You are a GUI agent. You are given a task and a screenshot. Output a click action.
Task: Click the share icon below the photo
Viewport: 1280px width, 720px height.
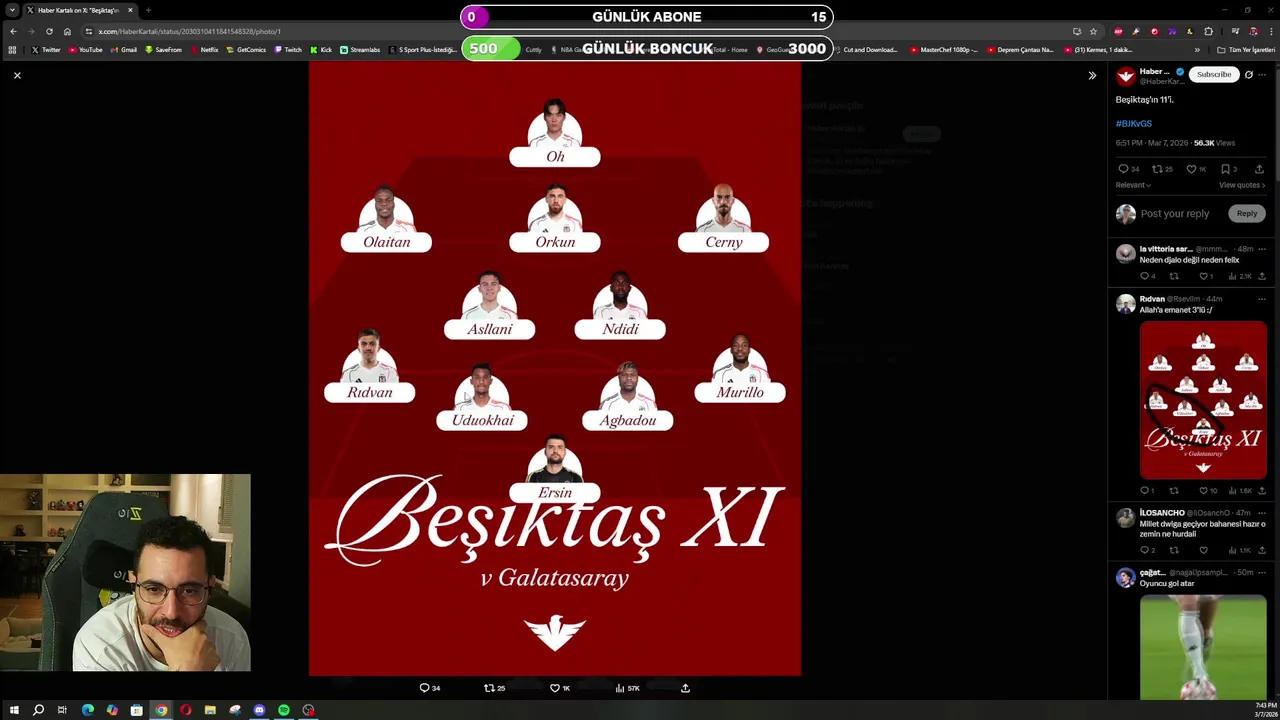(685, 688)
